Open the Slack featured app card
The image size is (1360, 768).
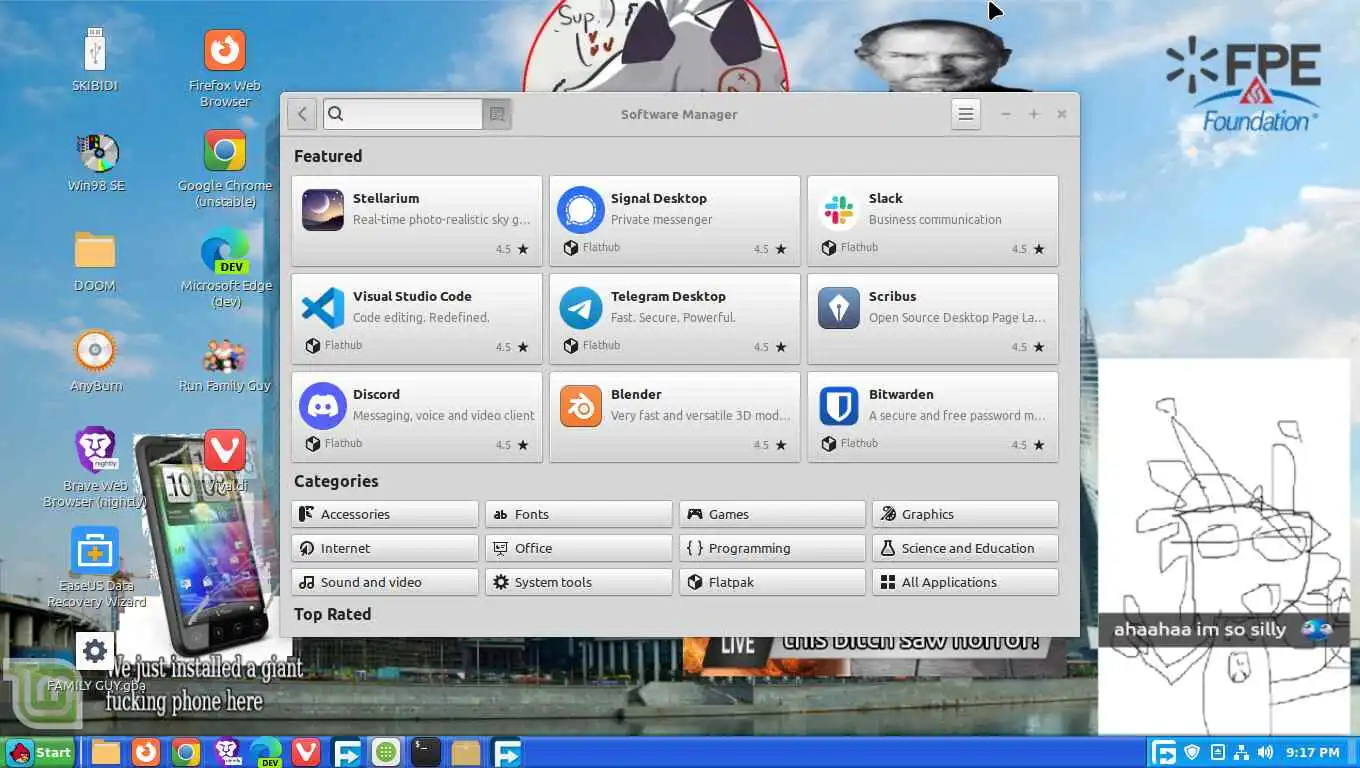pyautogui.click(x=933, y=221)
